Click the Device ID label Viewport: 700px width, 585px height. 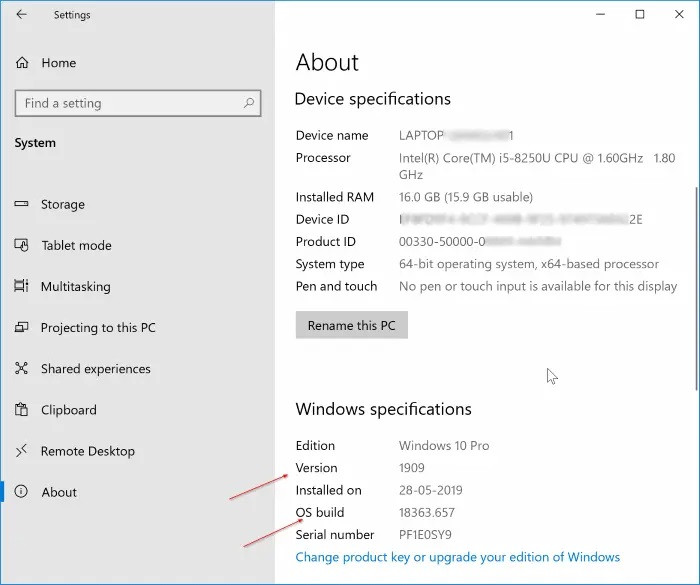click(322, 219)
